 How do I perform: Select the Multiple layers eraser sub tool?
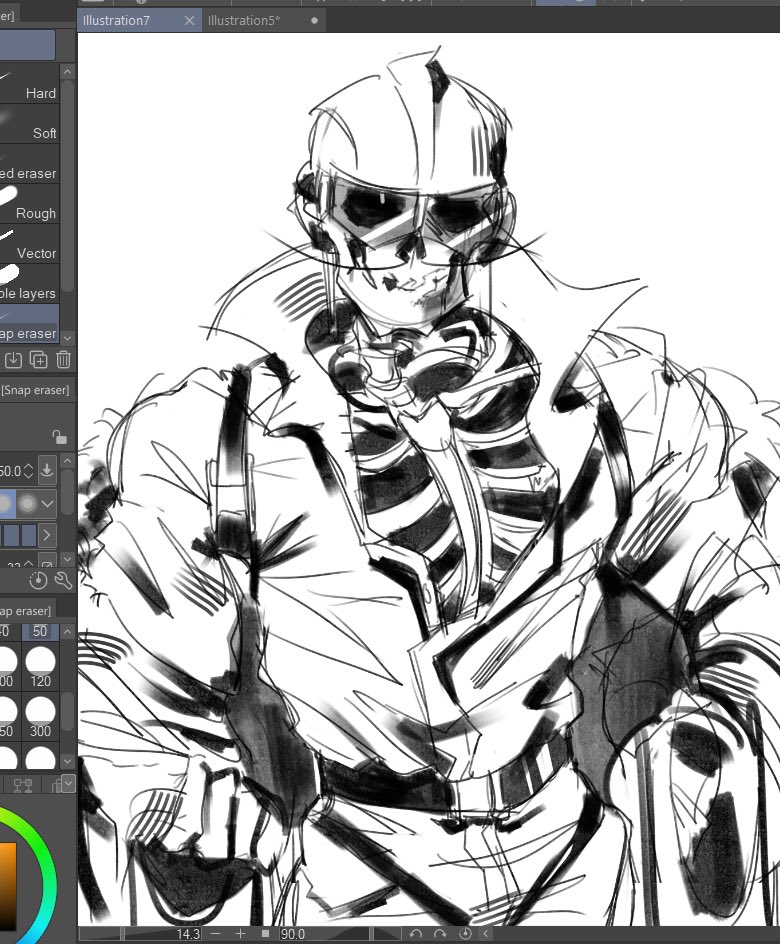coord(29,284)
